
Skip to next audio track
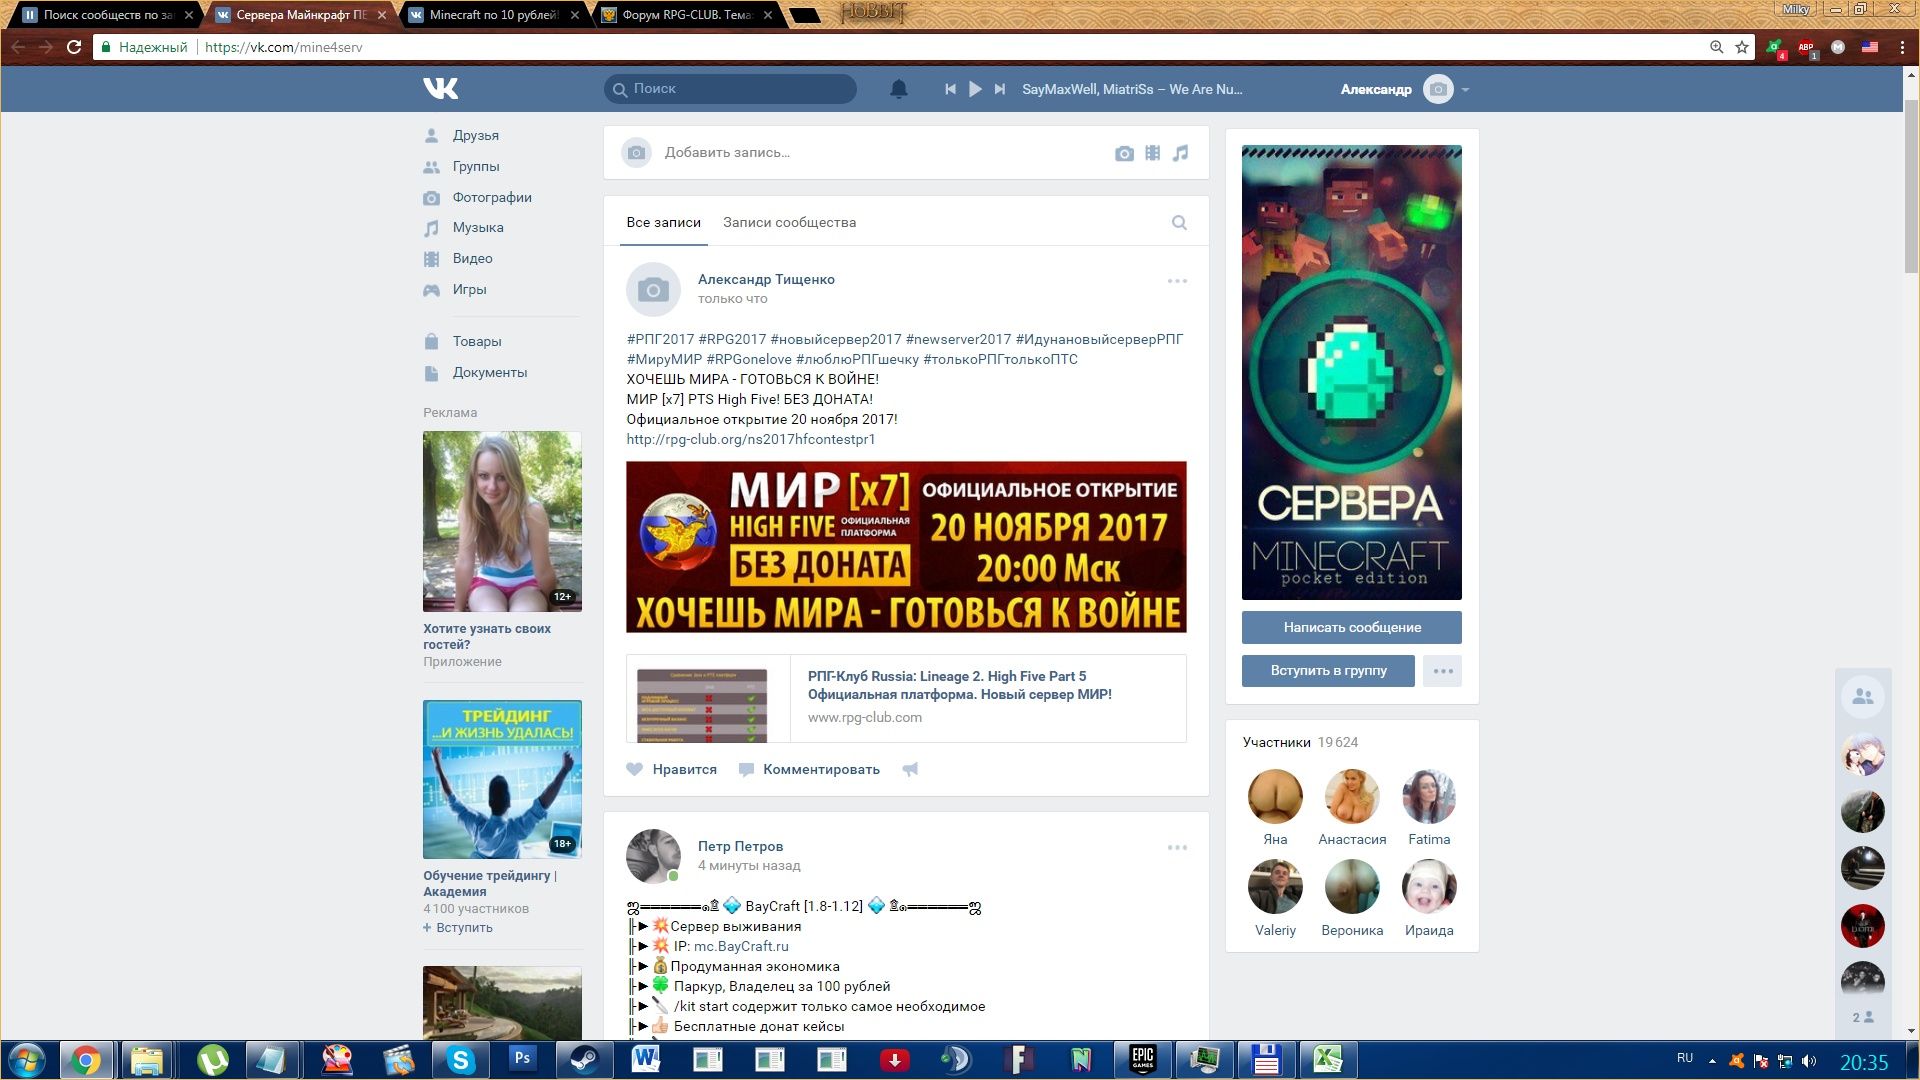coord(999,89)
